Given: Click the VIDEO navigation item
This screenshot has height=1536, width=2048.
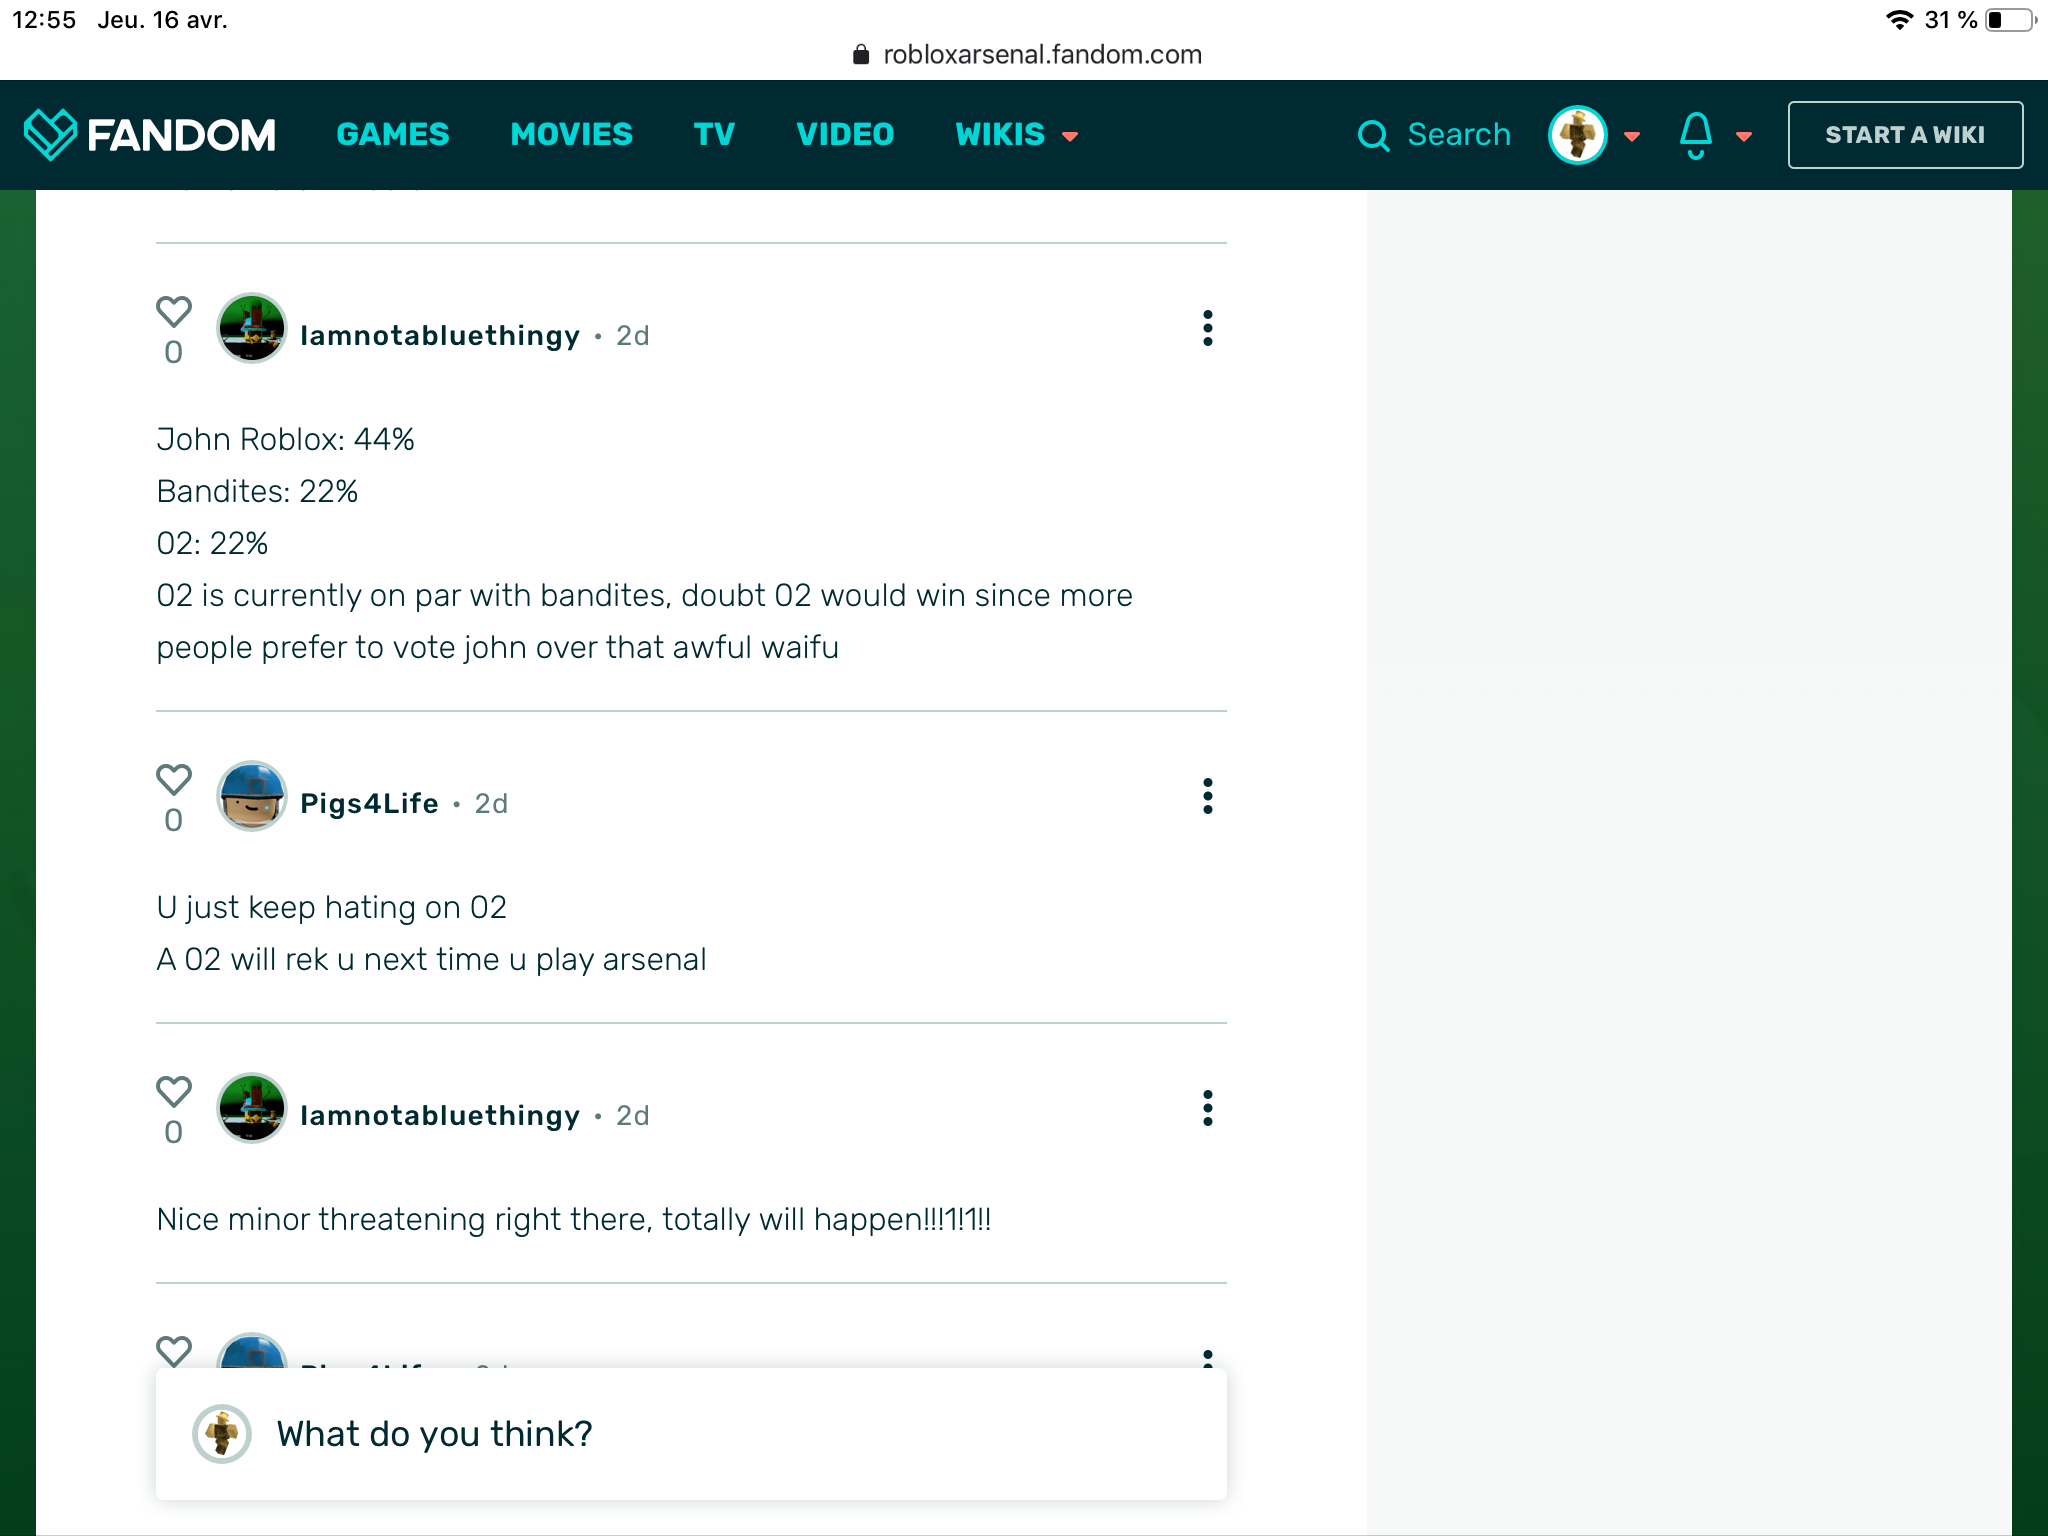Looking at the screenshot, I should click(845, 135).
